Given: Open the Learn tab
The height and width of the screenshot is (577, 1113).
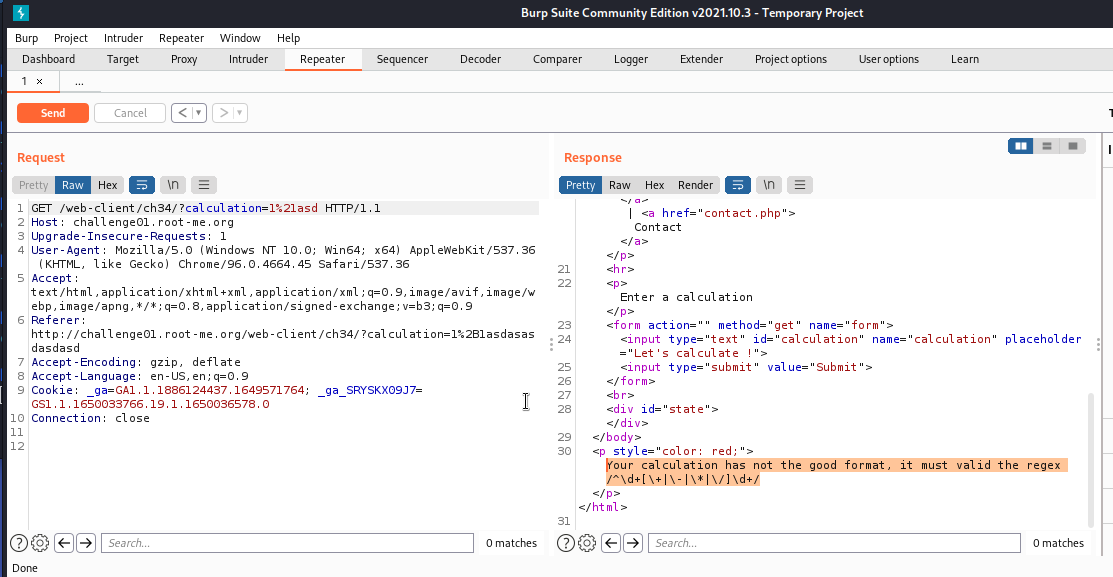Looking at the screenshot, I should pyautogui.click(x=965, y=60).
